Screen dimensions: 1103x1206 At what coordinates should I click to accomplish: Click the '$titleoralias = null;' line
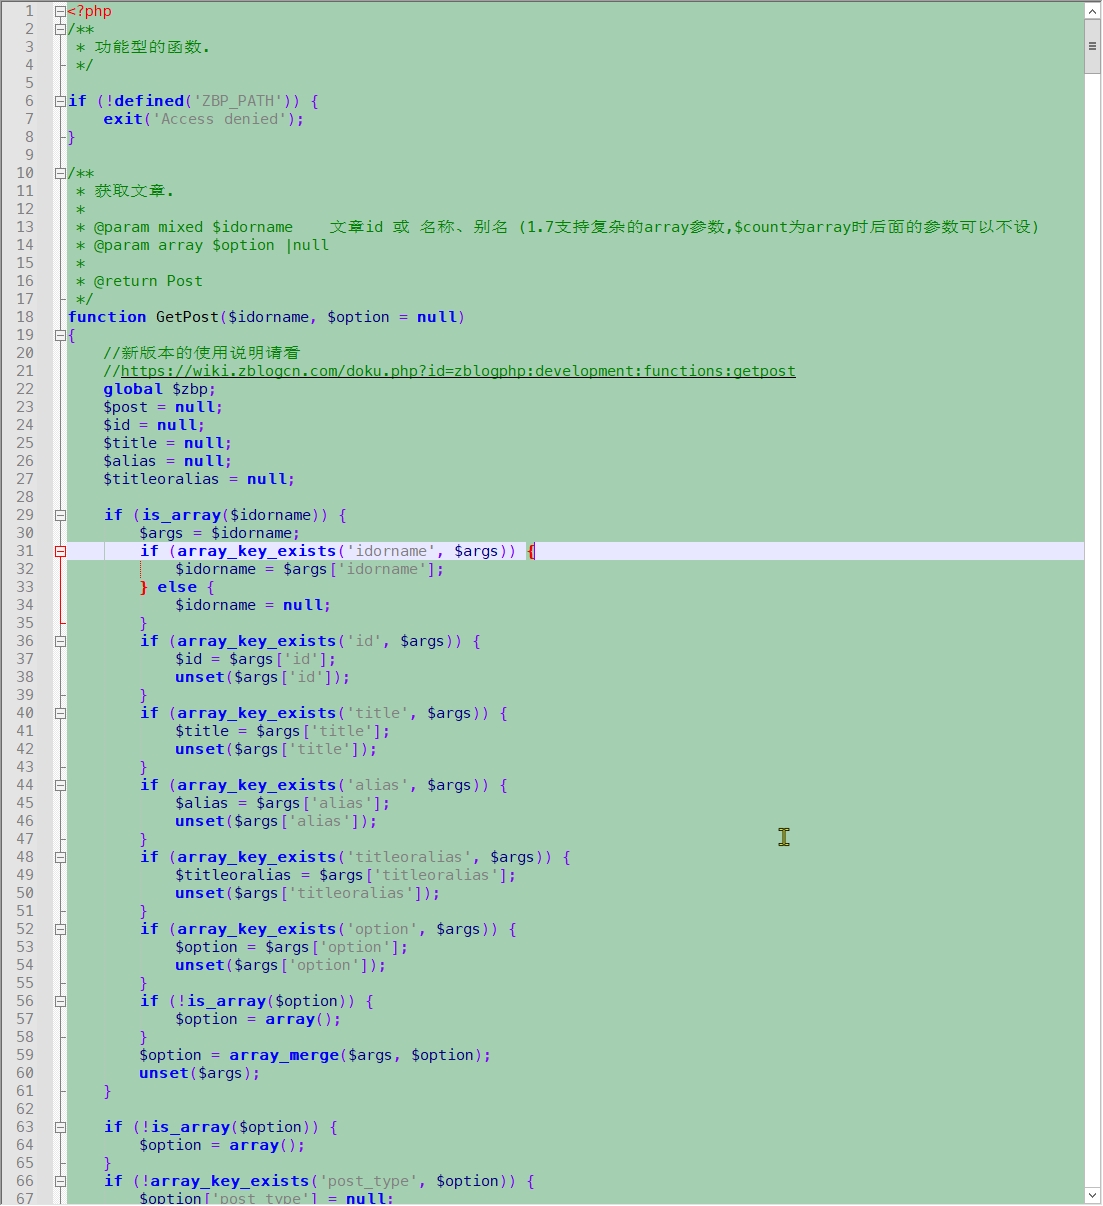pos(199,479)
